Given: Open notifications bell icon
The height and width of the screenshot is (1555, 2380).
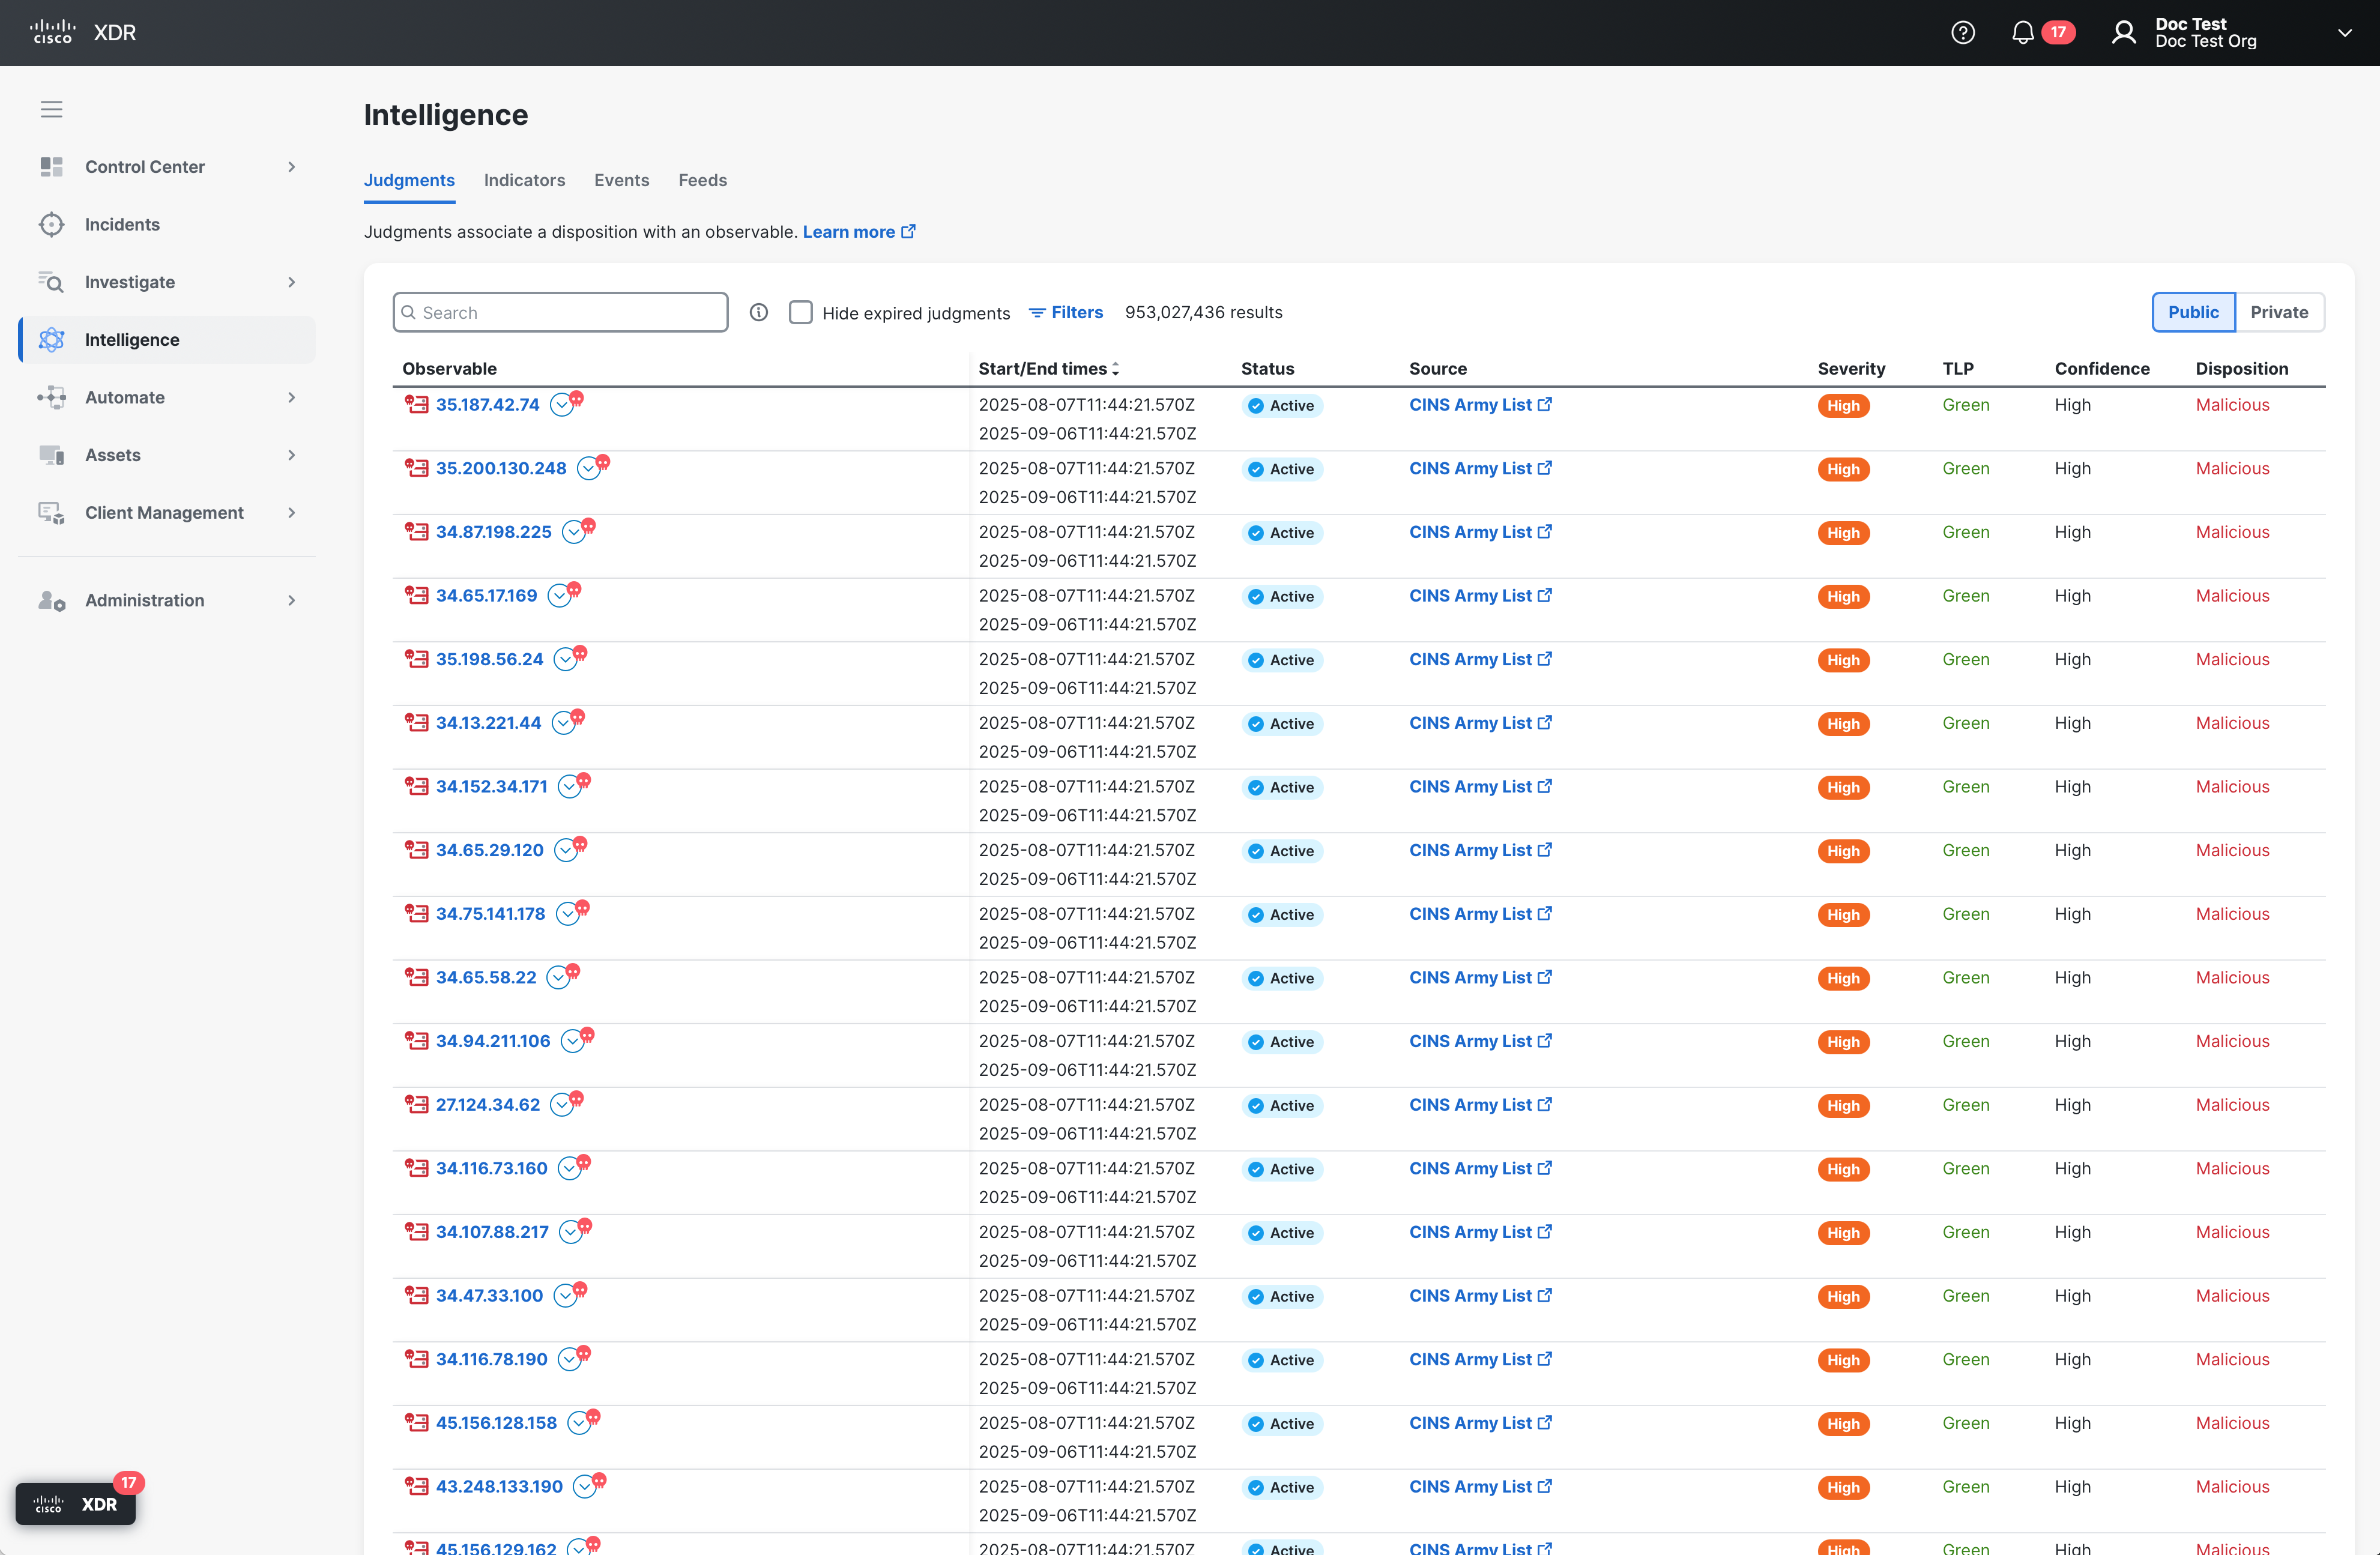Looking at the screenshot, I should click(x=2022, y=33).
